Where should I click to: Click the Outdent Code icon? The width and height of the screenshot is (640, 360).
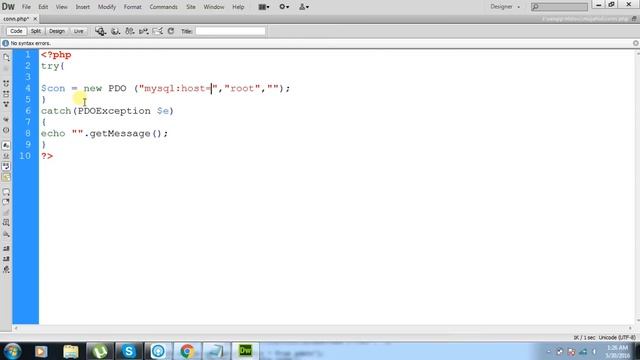pyautogui.click(x=6, y=259)
